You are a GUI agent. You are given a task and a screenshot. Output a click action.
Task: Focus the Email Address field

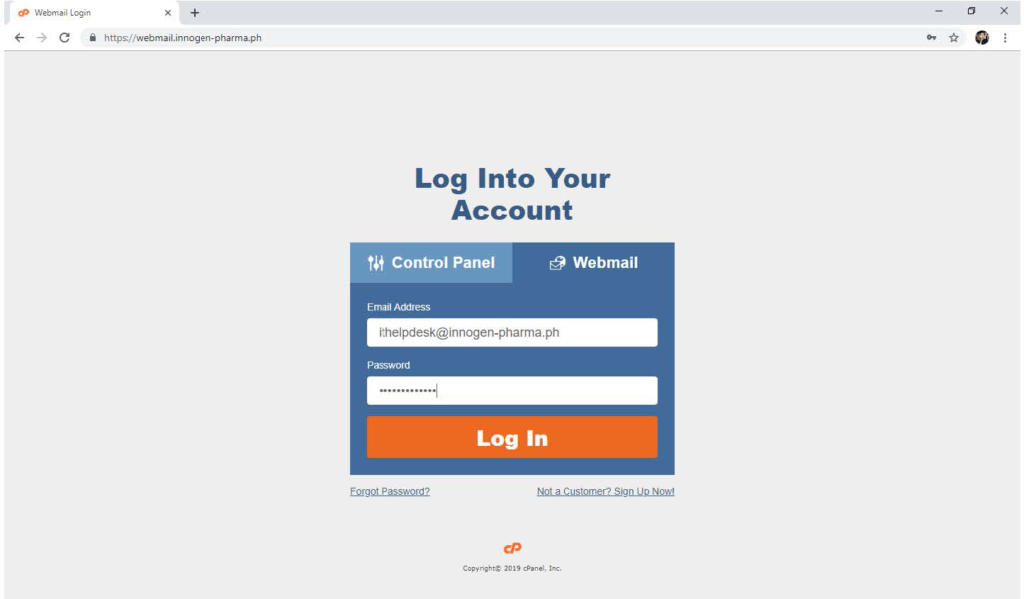[512, 332]
